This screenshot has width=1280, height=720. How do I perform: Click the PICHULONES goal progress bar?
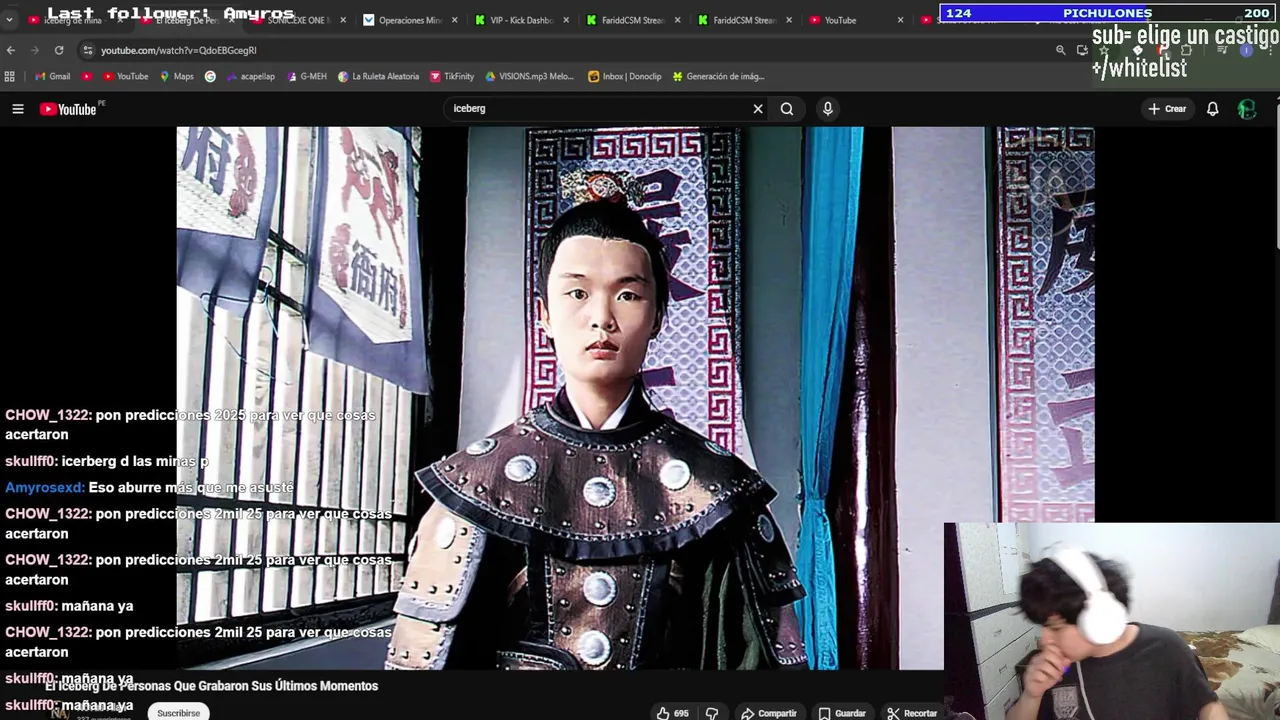(1107, 13)
